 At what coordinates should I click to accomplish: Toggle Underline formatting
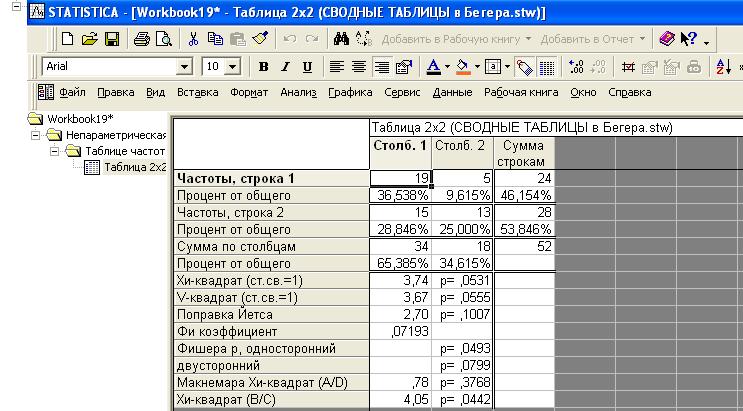(307, 67)
